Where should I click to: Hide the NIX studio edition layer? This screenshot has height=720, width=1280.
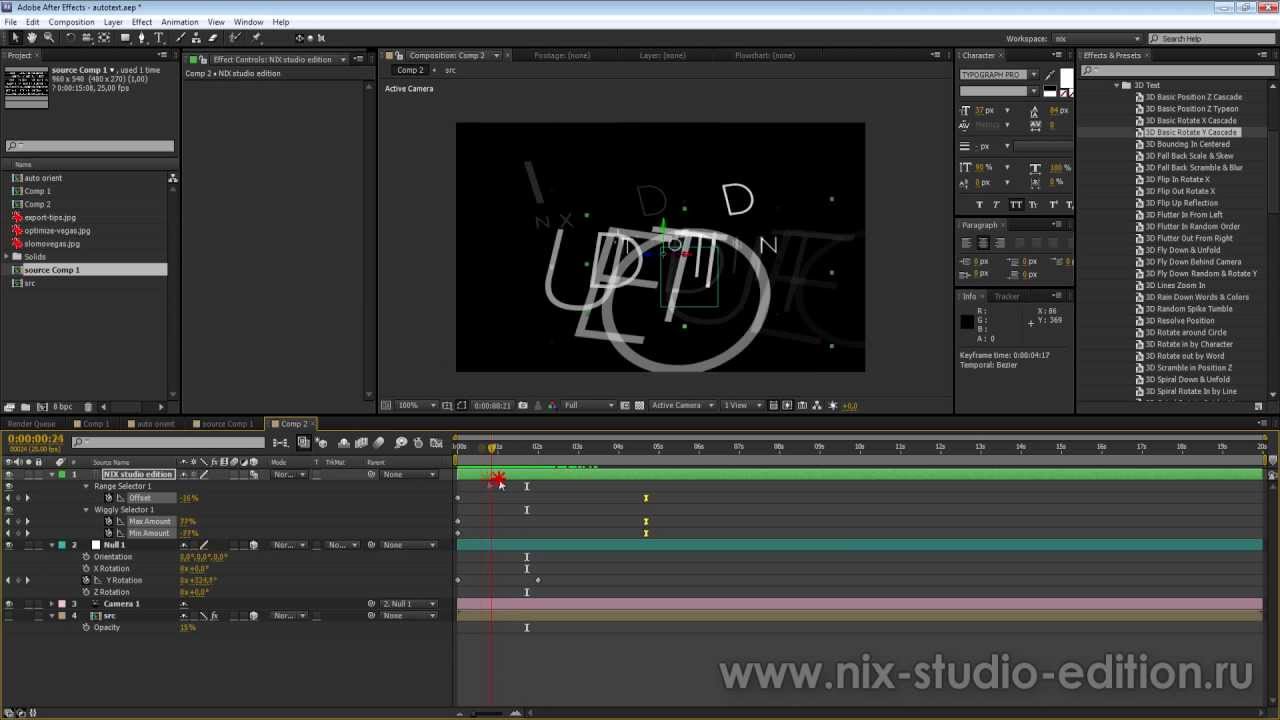(x=9, y=475)
